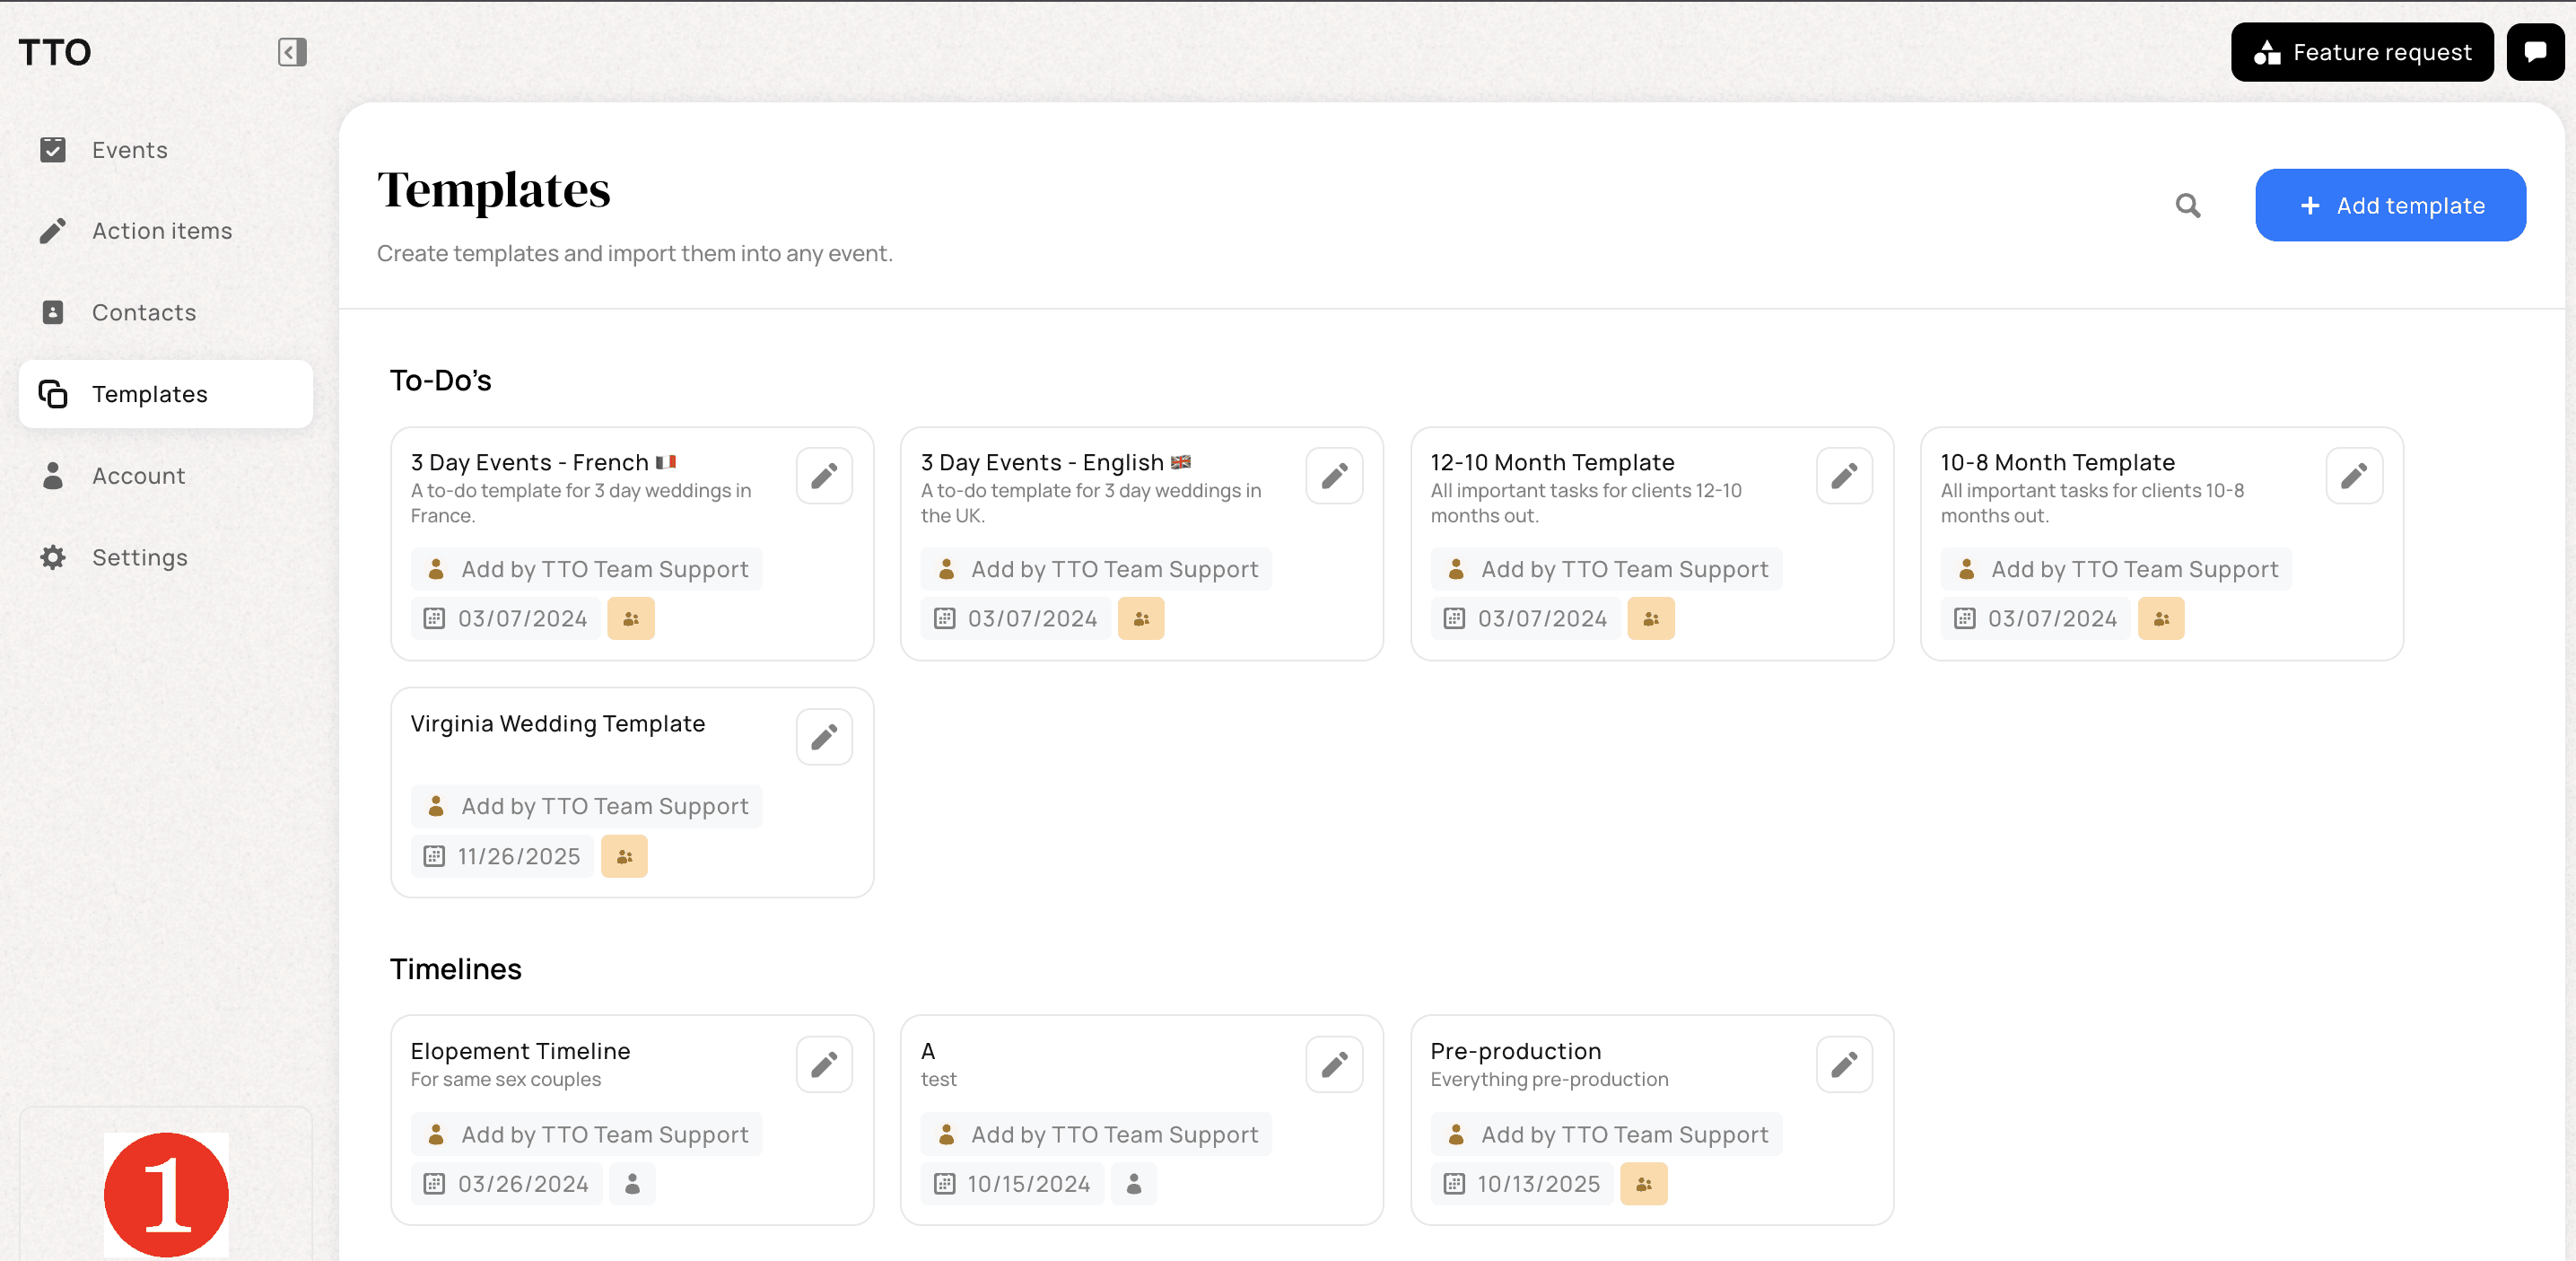Edit the Elopement Timeline template

[824, 1064]
